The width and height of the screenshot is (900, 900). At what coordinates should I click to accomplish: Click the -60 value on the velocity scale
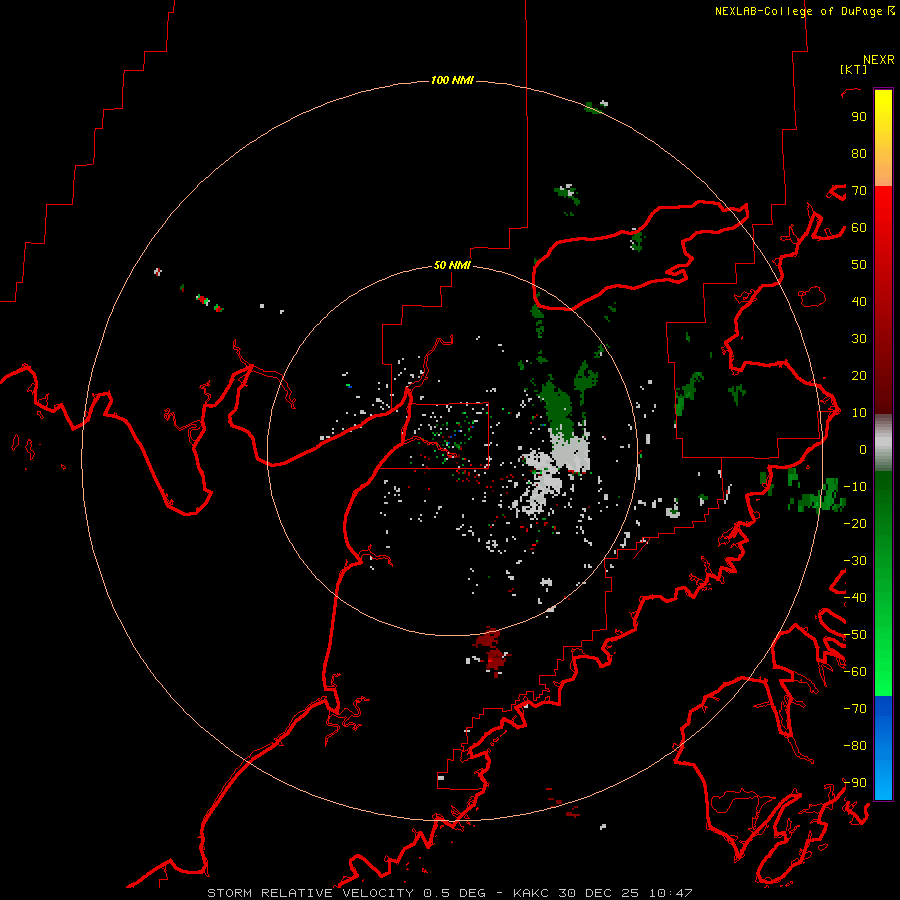point(855,672)
